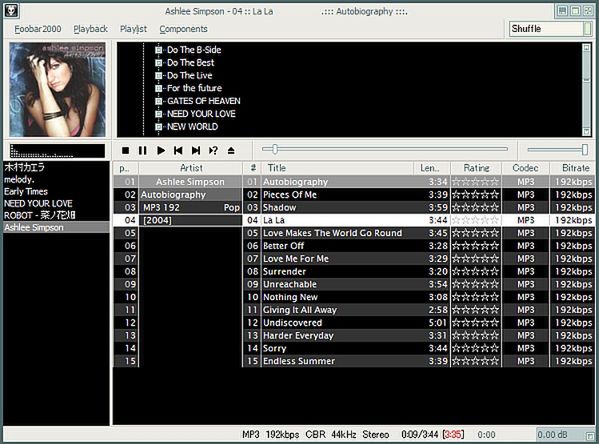Open the Shuffle playback order dropdown
Screen dimensions: 599x444
(550, 29)
